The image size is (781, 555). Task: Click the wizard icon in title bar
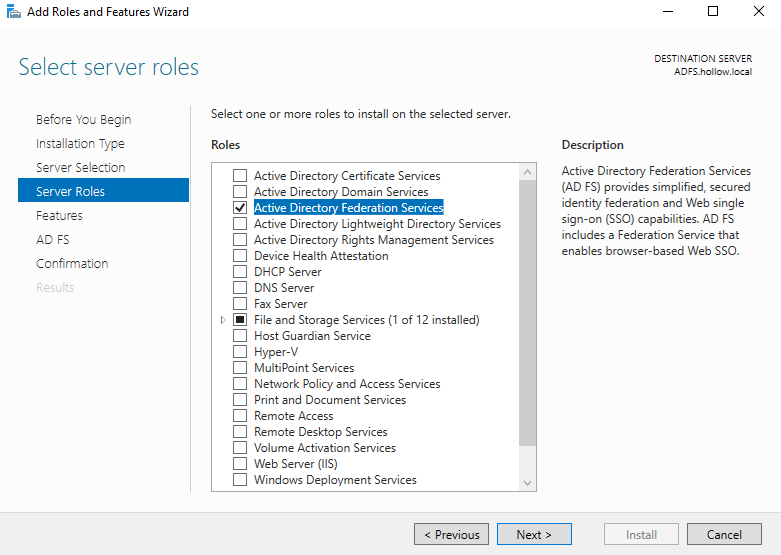coord(12,12)
